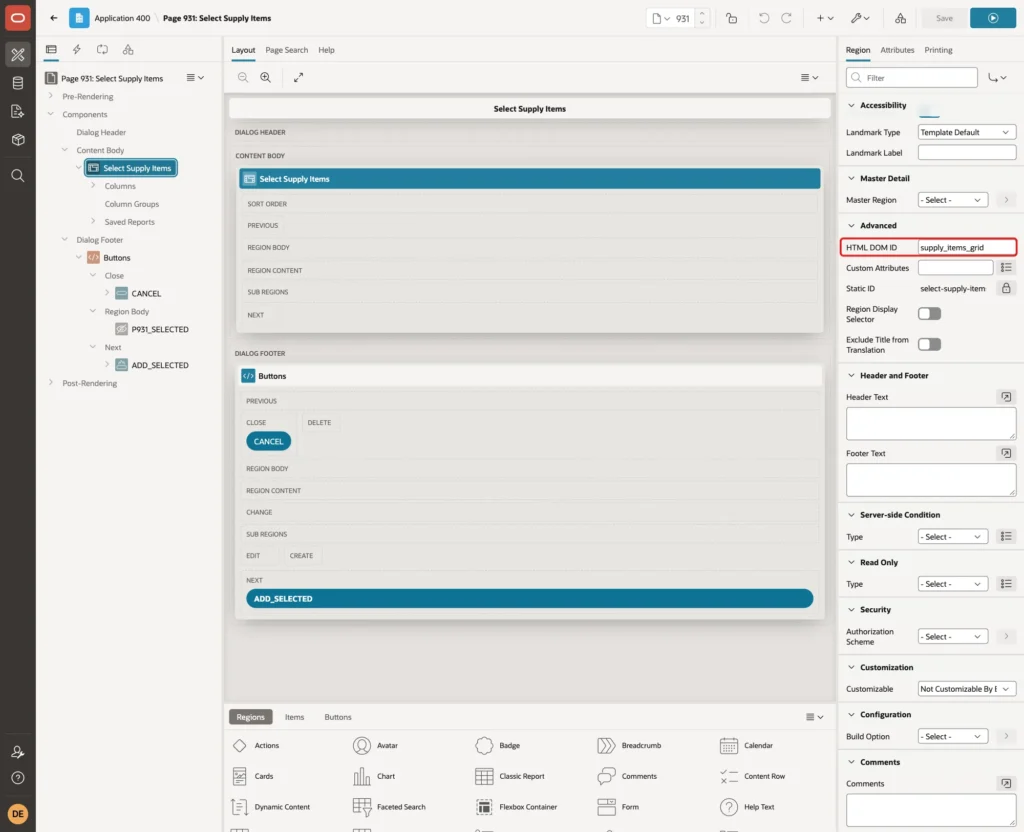This screenshot has height=832, width=1024.
Task: Show Buttons gallery tab
Action: [338, 717]
